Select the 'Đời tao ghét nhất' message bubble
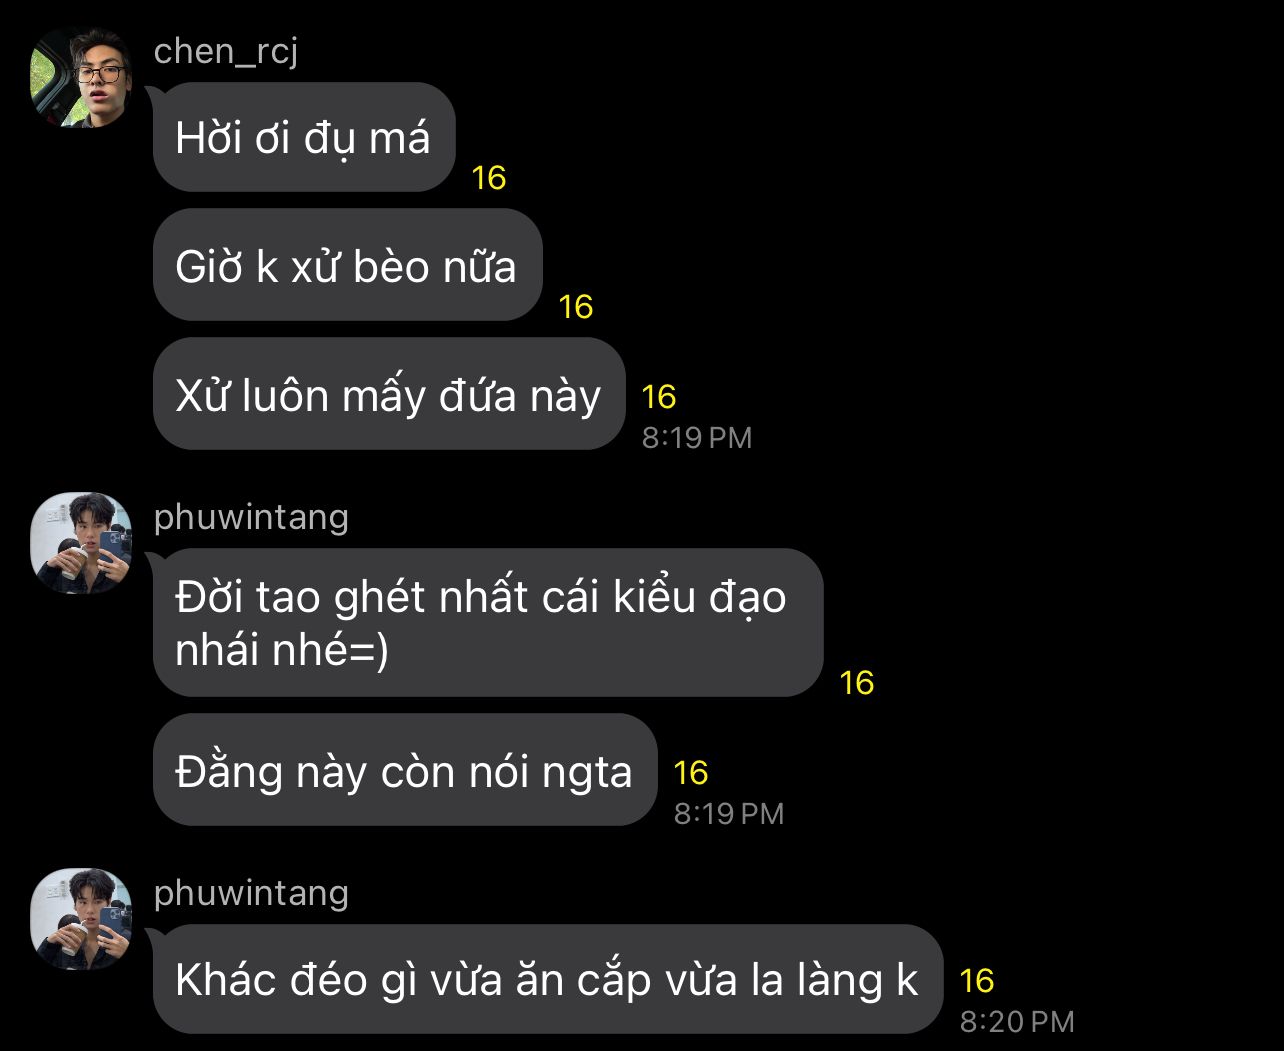This screenshot has width=1284, height=1051. pyautogui.click(x=488, y=623)
